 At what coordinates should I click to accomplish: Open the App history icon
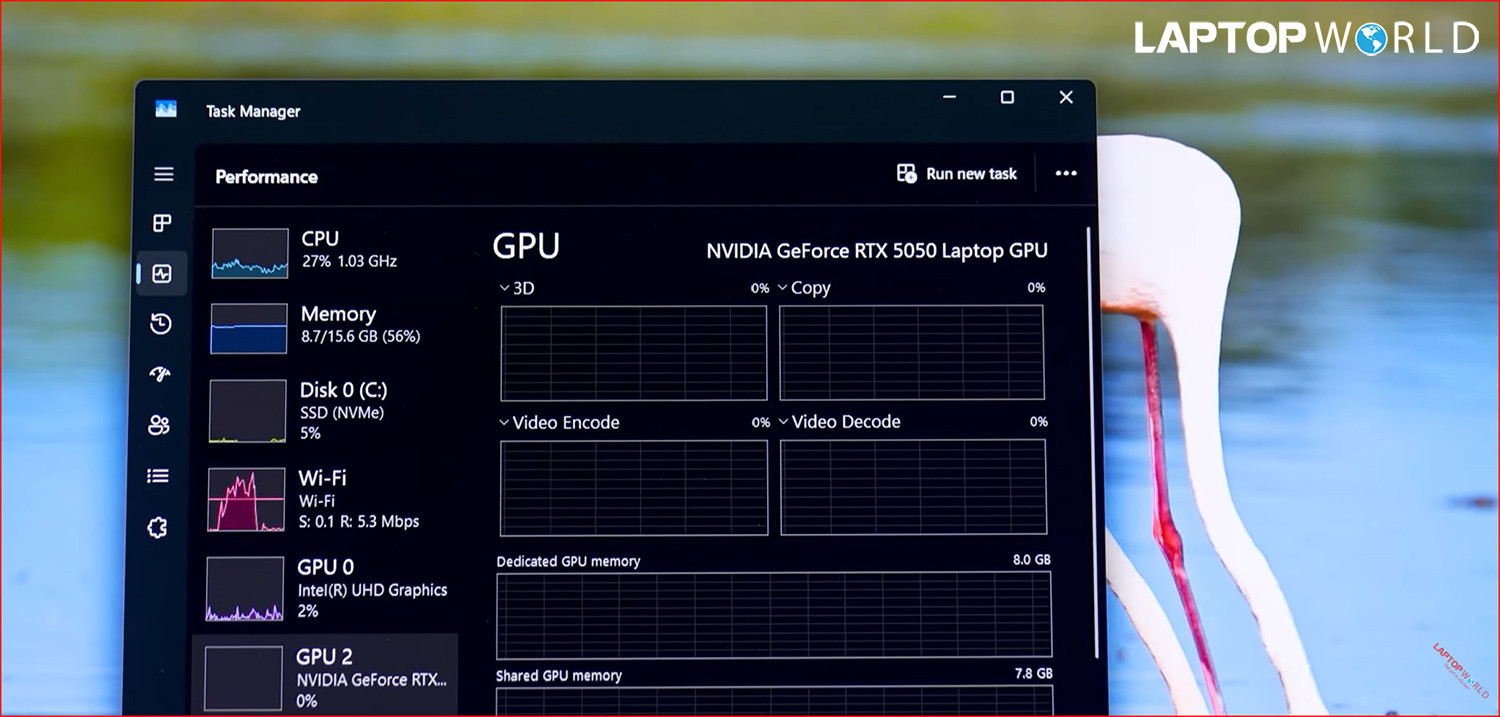coord(161,324)
